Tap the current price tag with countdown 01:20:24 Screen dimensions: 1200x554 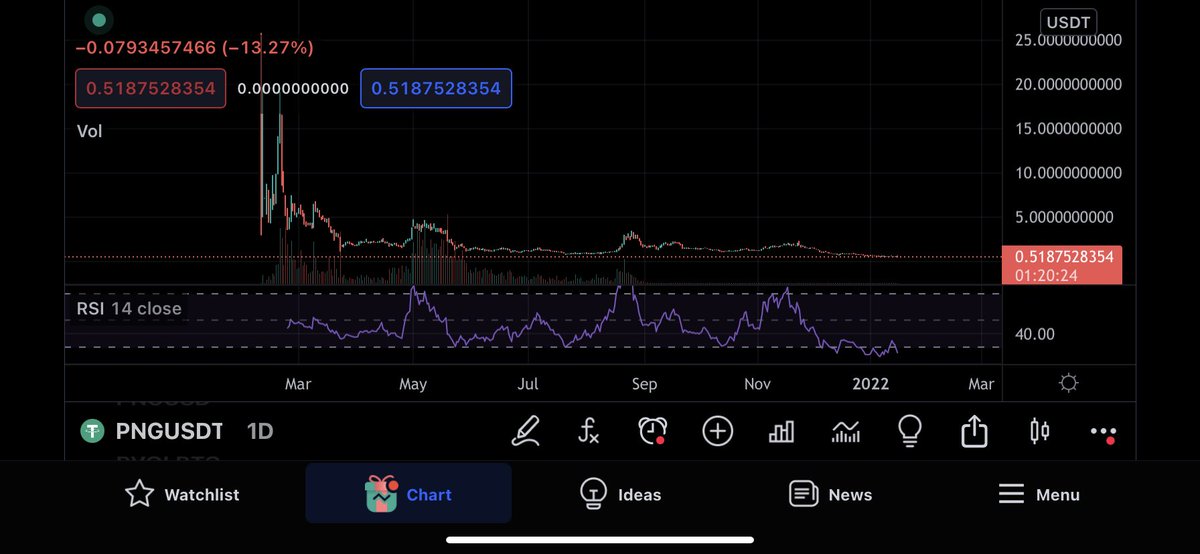1062,265
